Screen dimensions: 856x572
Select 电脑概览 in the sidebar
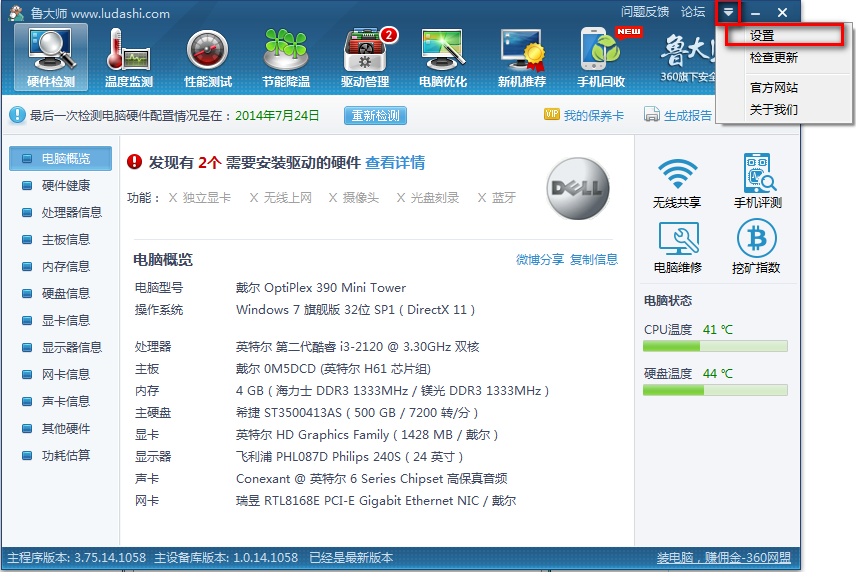pos(61,158)
